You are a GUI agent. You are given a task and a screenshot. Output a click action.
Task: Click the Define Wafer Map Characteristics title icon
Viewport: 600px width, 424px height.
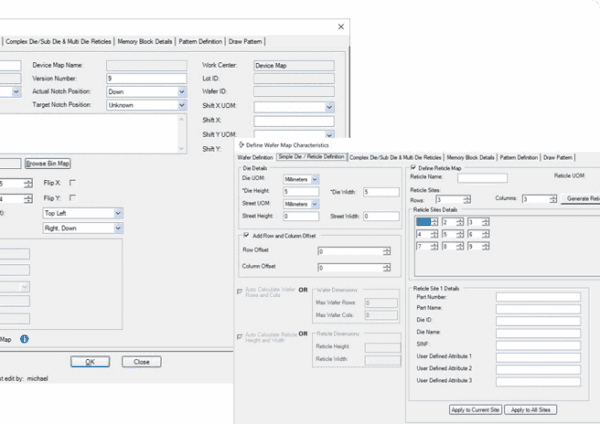pos(239,146)
